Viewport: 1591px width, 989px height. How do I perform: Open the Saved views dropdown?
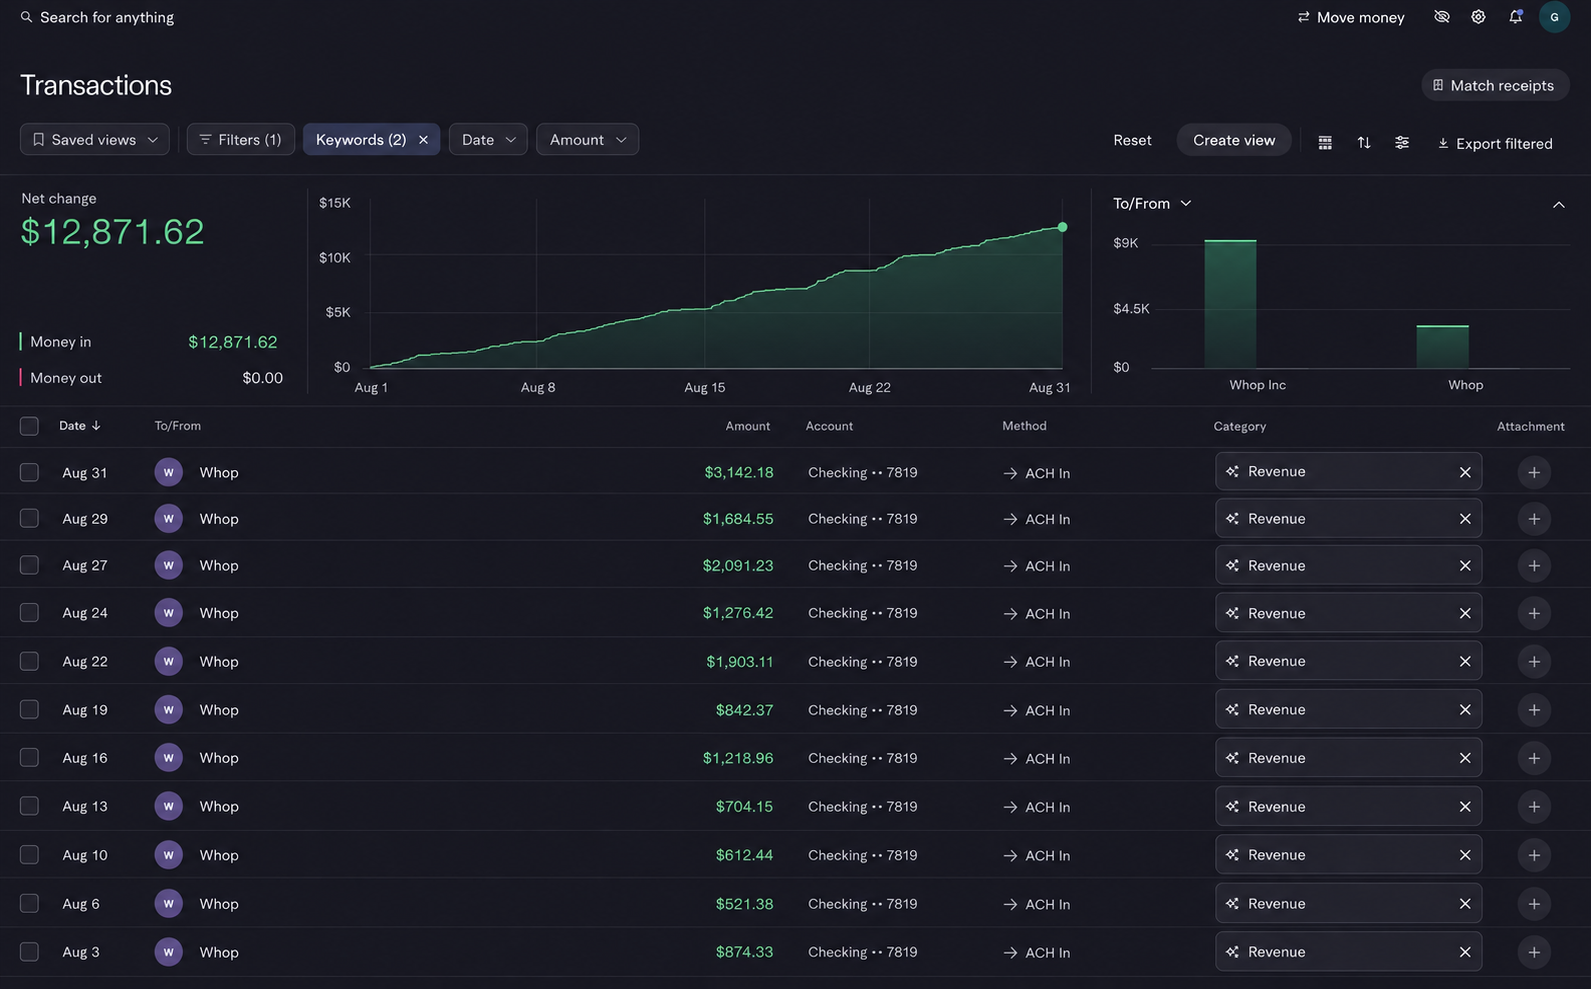click(x=95, y=140)
